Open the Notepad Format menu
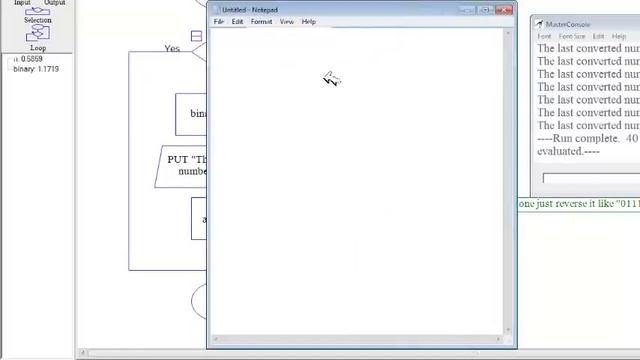The width and height of the screenshot is (640, 360). click(x=261, y=22)
